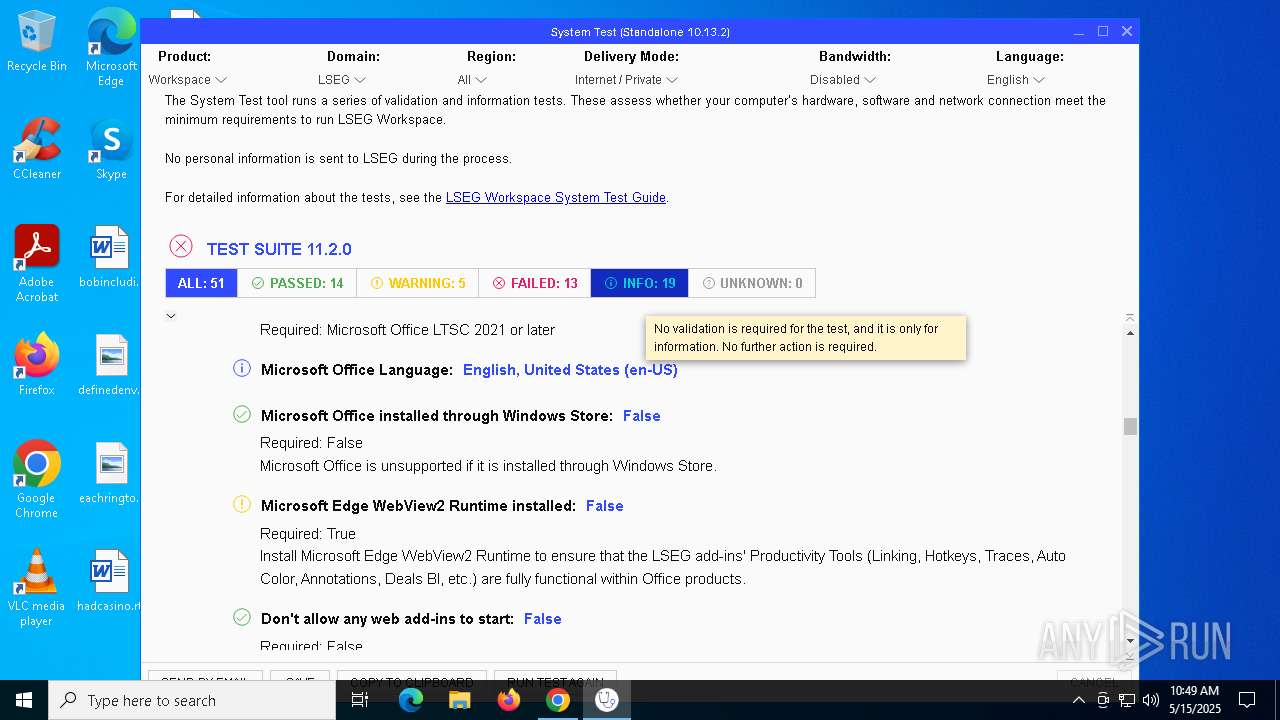Open the Region dropdown showing All
This screenshot has width=1280, height=720.
pos(472,79)
